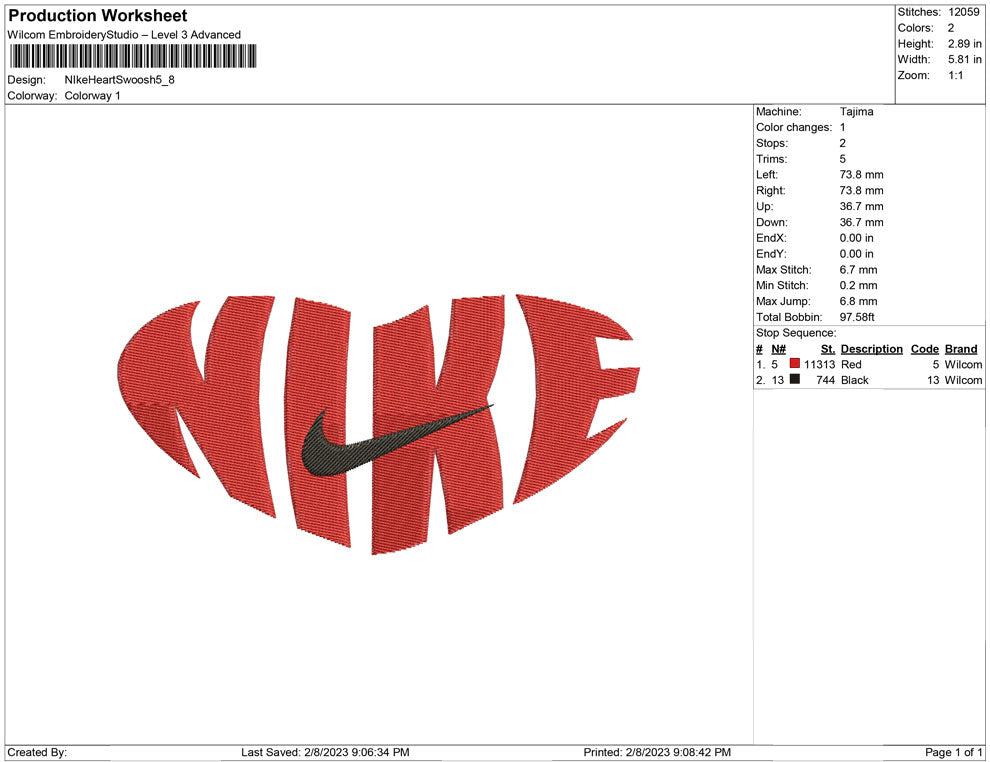Image resolution: width=990 pixels, height=762 pixels.
Task: Click the Stops value 2
Action: tap(842, 143)
